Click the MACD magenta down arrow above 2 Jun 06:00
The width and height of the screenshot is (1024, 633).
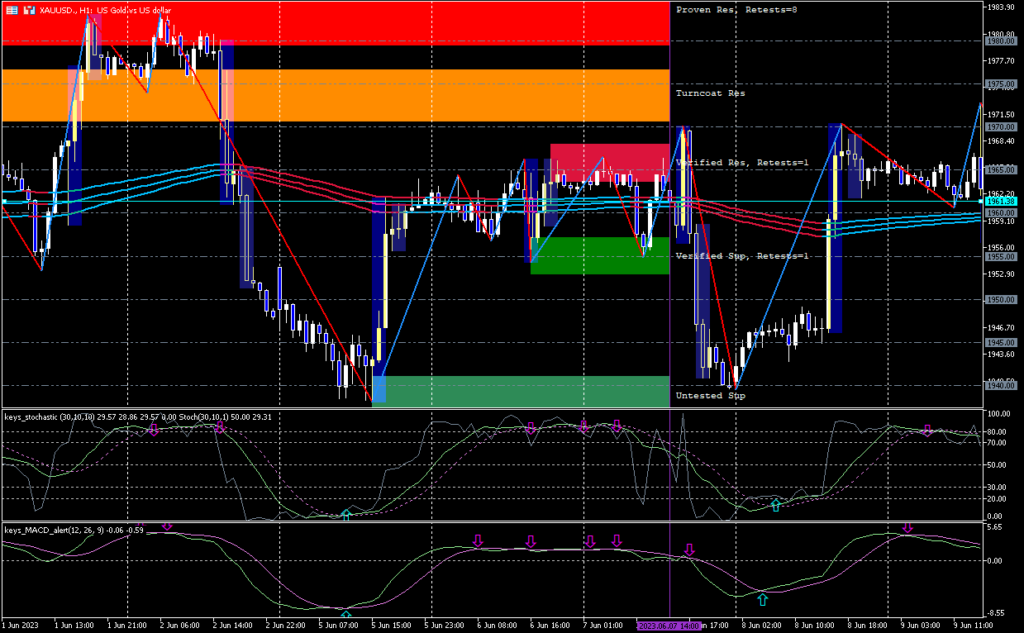[x=167, y=526]
